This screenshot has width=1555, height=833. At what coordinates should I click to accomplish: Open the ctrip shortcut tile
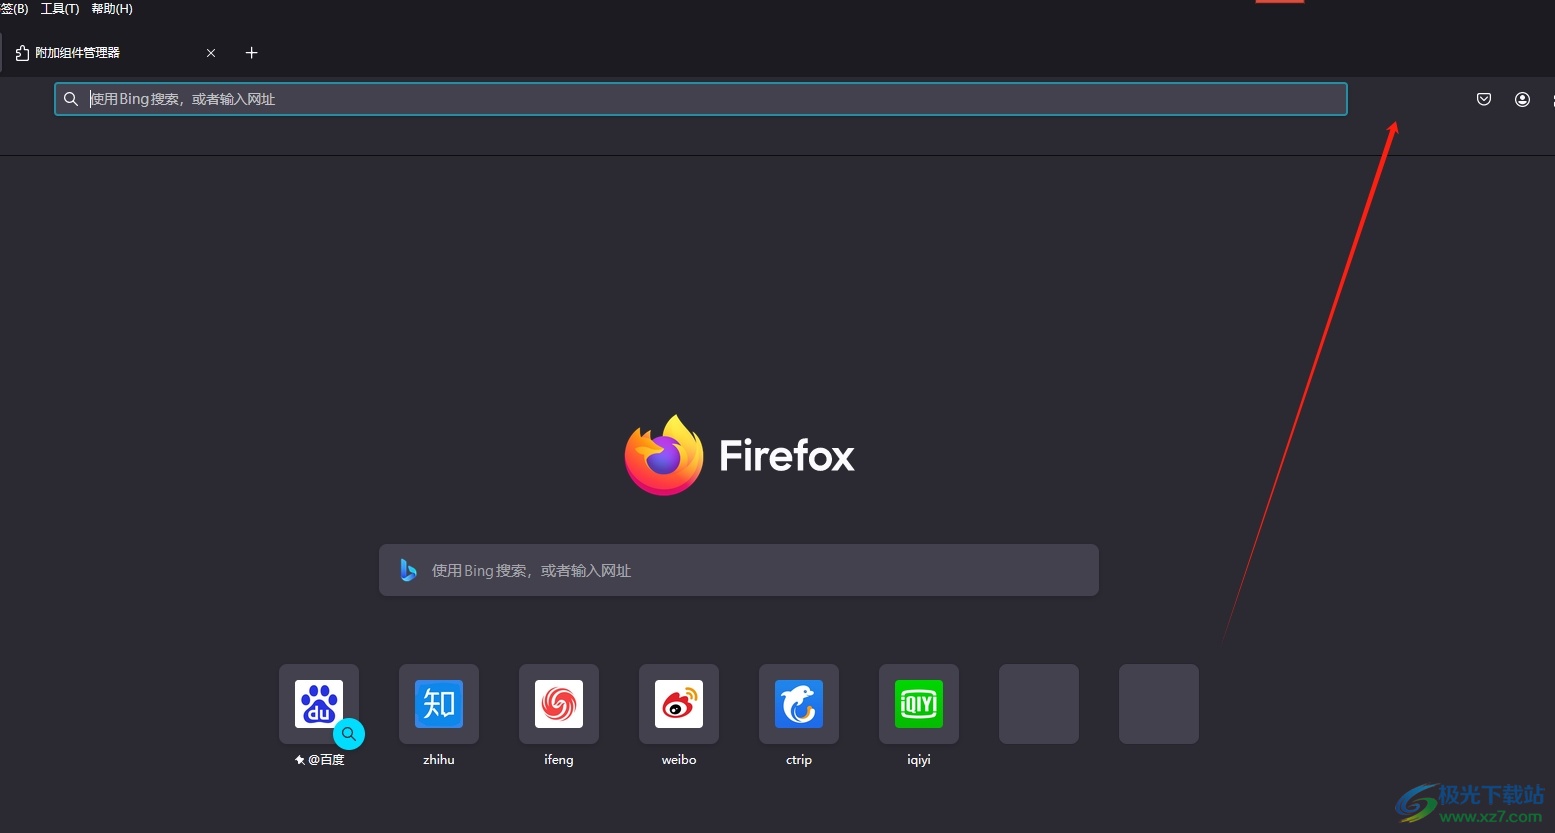click(799, 704)
